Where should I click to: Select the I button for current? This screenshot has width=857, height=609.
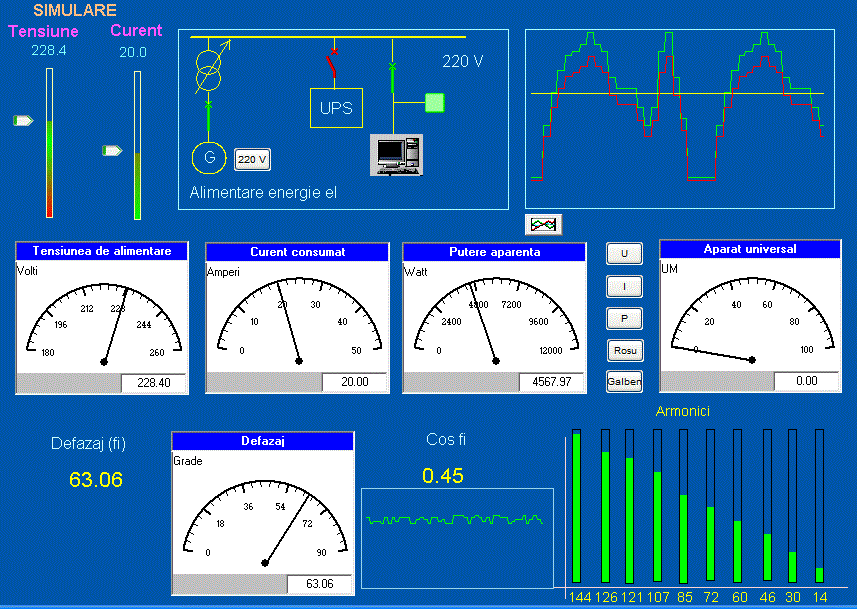tap(625, 286)
